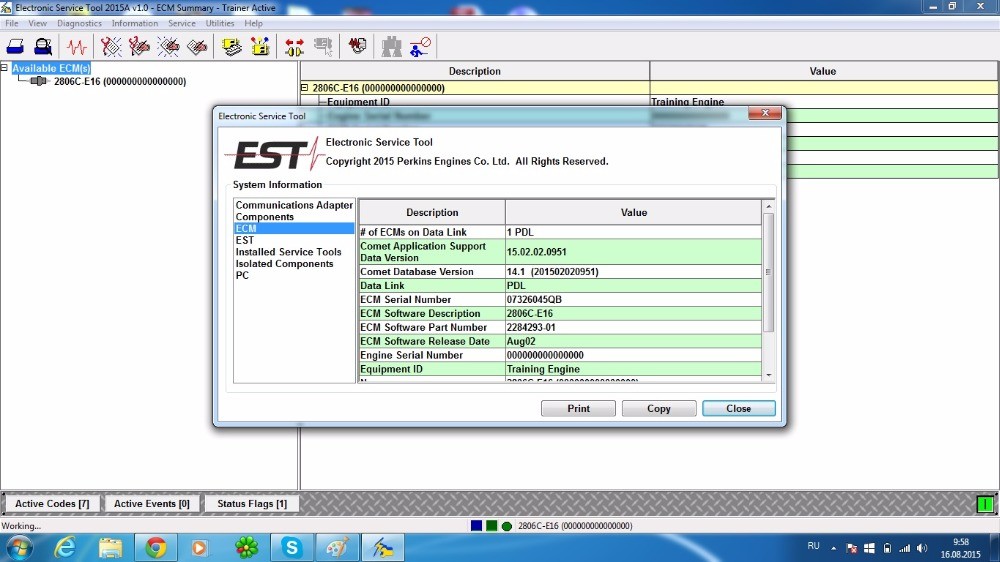
Task: Click the ECM Summary toolbar icon
Action: click(x=232, y=47)
